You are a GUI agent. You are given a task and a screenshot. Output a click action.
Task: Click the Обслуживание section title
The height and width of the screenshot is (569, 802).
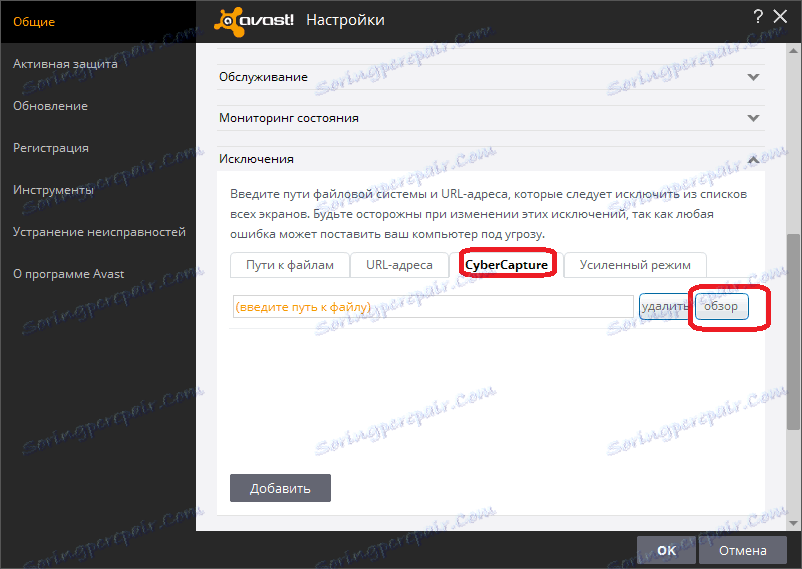[263, 77]
